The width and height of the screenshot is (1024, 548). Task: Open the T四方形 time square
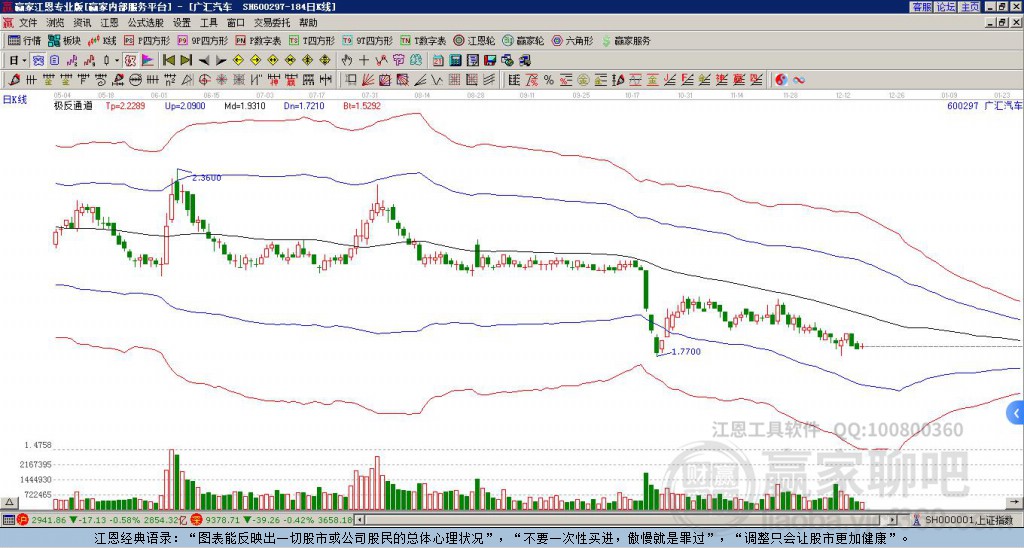(312, 40)
